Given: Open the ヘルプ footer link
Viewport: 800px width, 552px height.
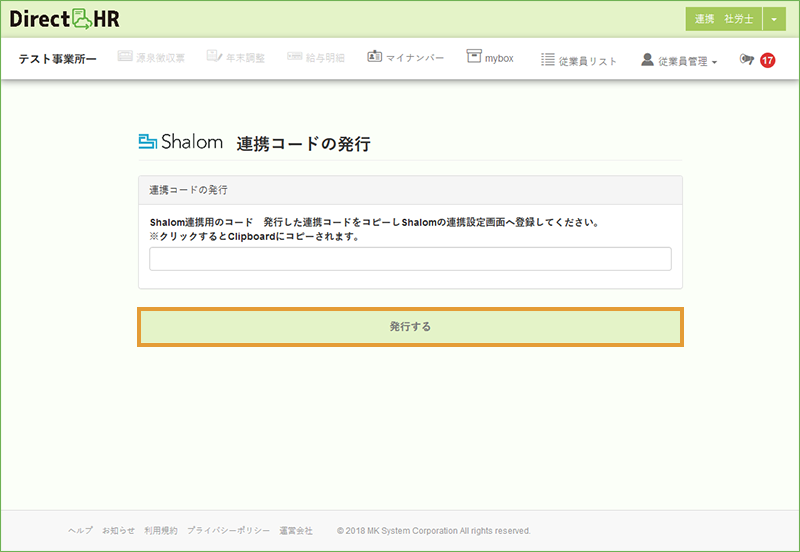Looking at the screenshot, I should [81, 531].
